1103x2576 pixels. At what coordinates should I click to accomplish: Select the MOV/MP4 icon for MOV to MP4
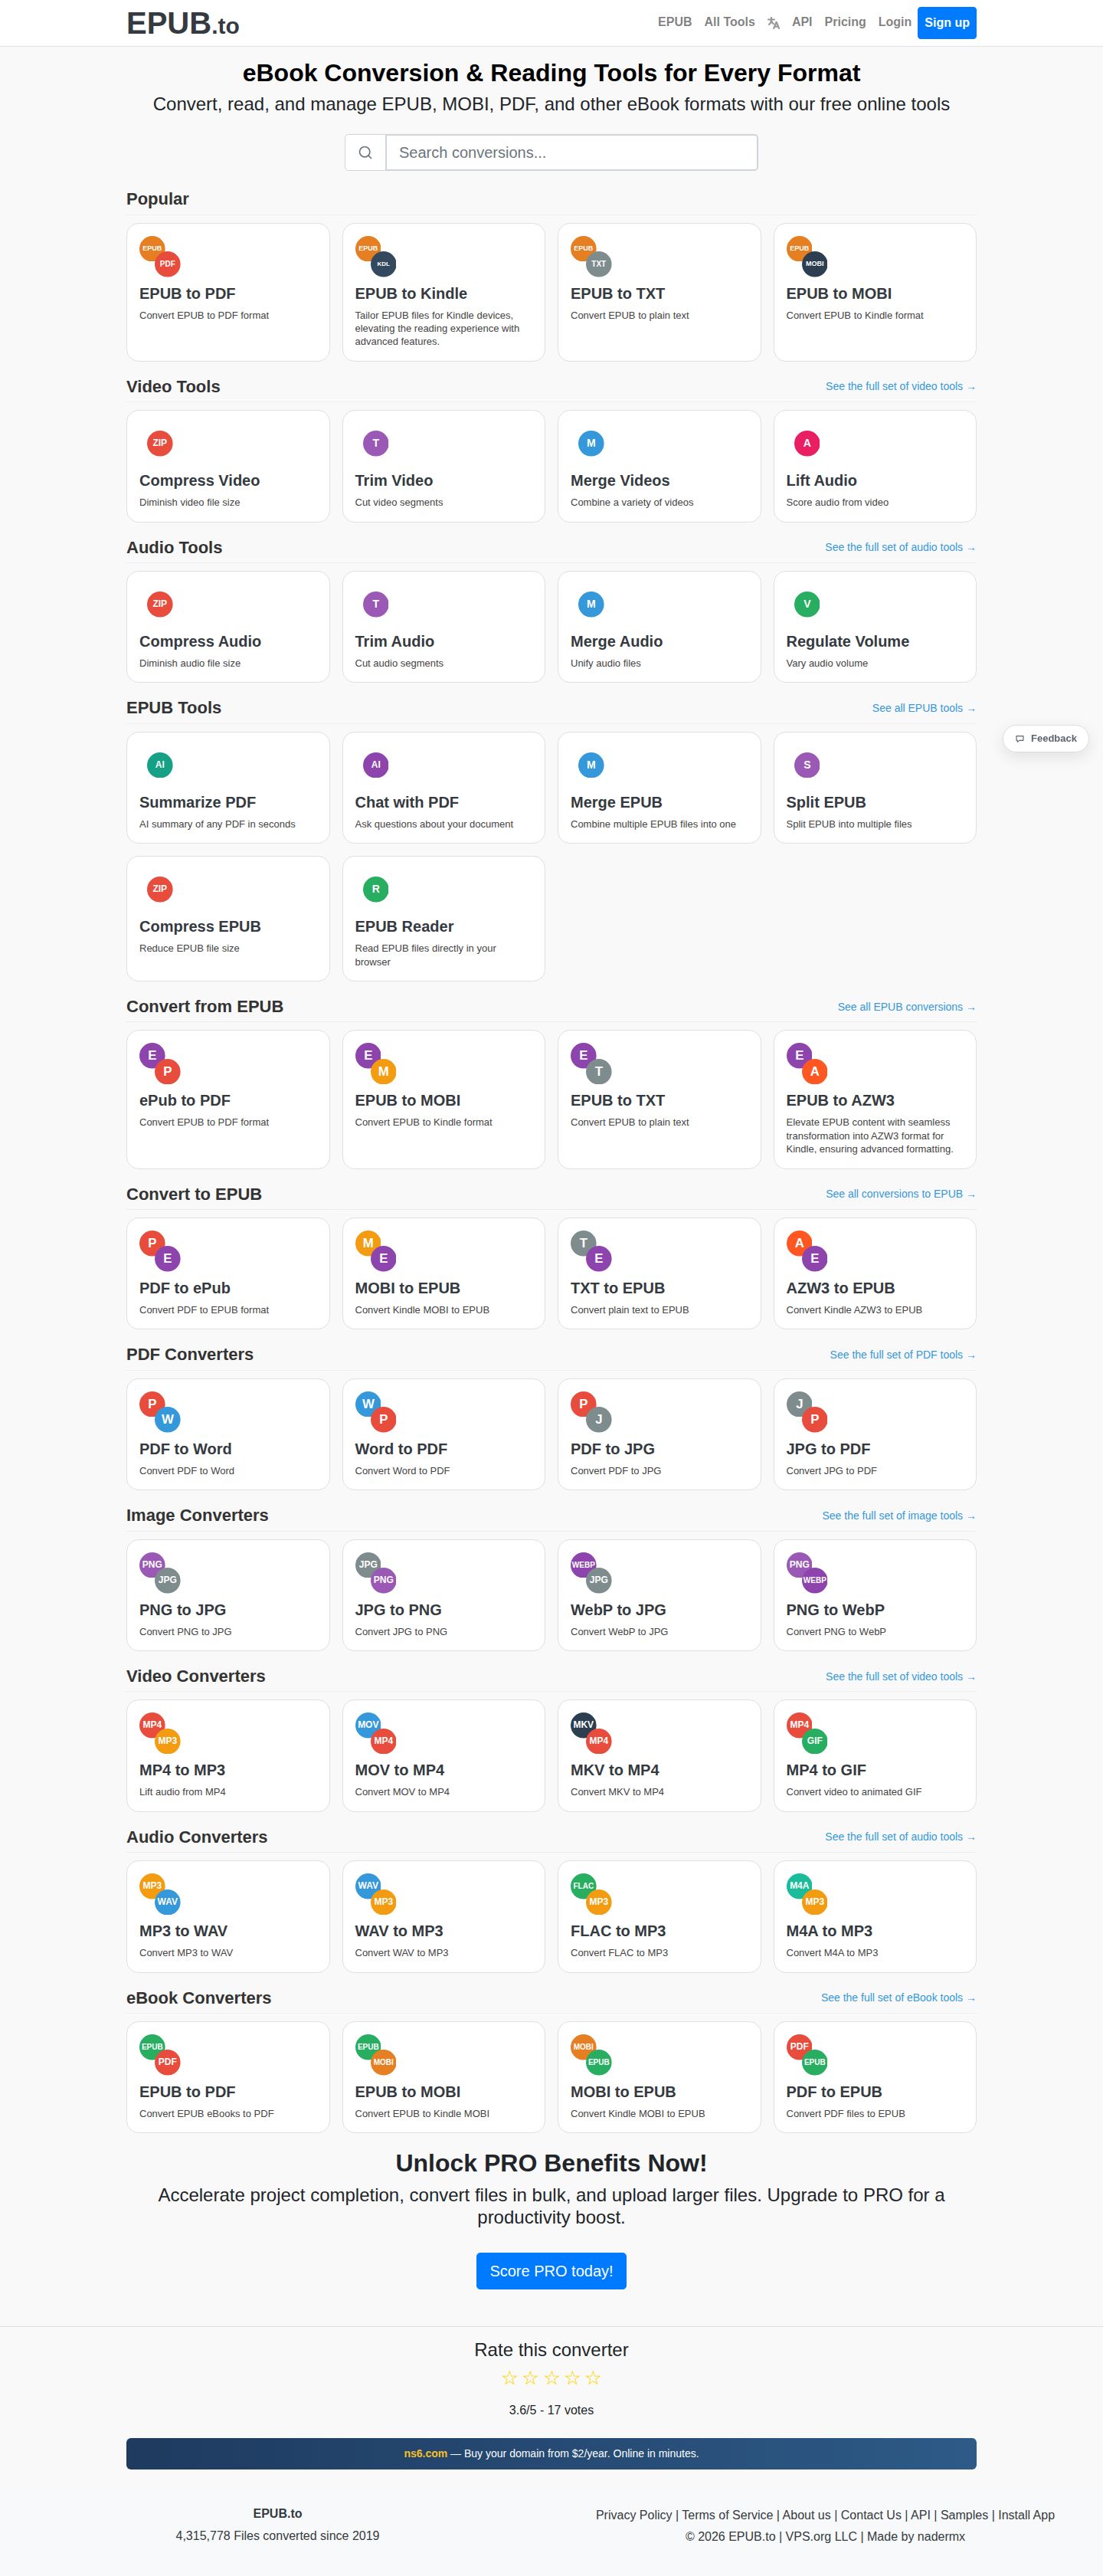[x=376, y=1732]
